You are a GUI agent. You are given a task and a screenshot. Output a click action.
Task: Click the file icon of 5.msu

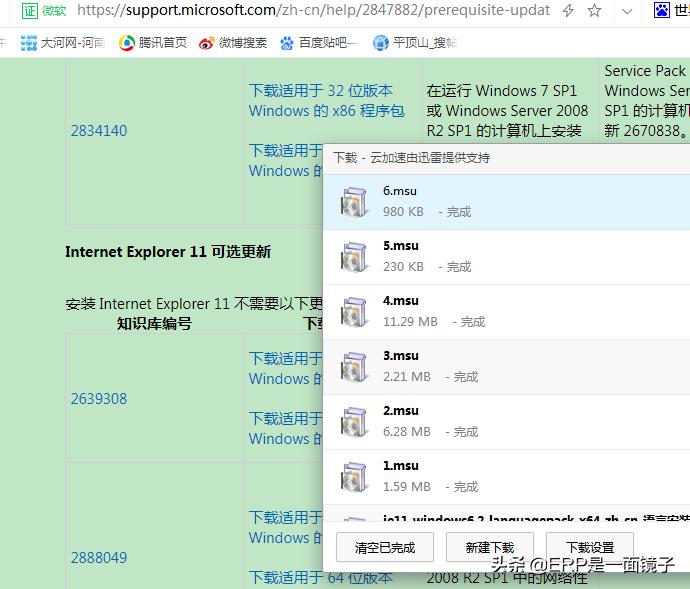pos(354,257)
